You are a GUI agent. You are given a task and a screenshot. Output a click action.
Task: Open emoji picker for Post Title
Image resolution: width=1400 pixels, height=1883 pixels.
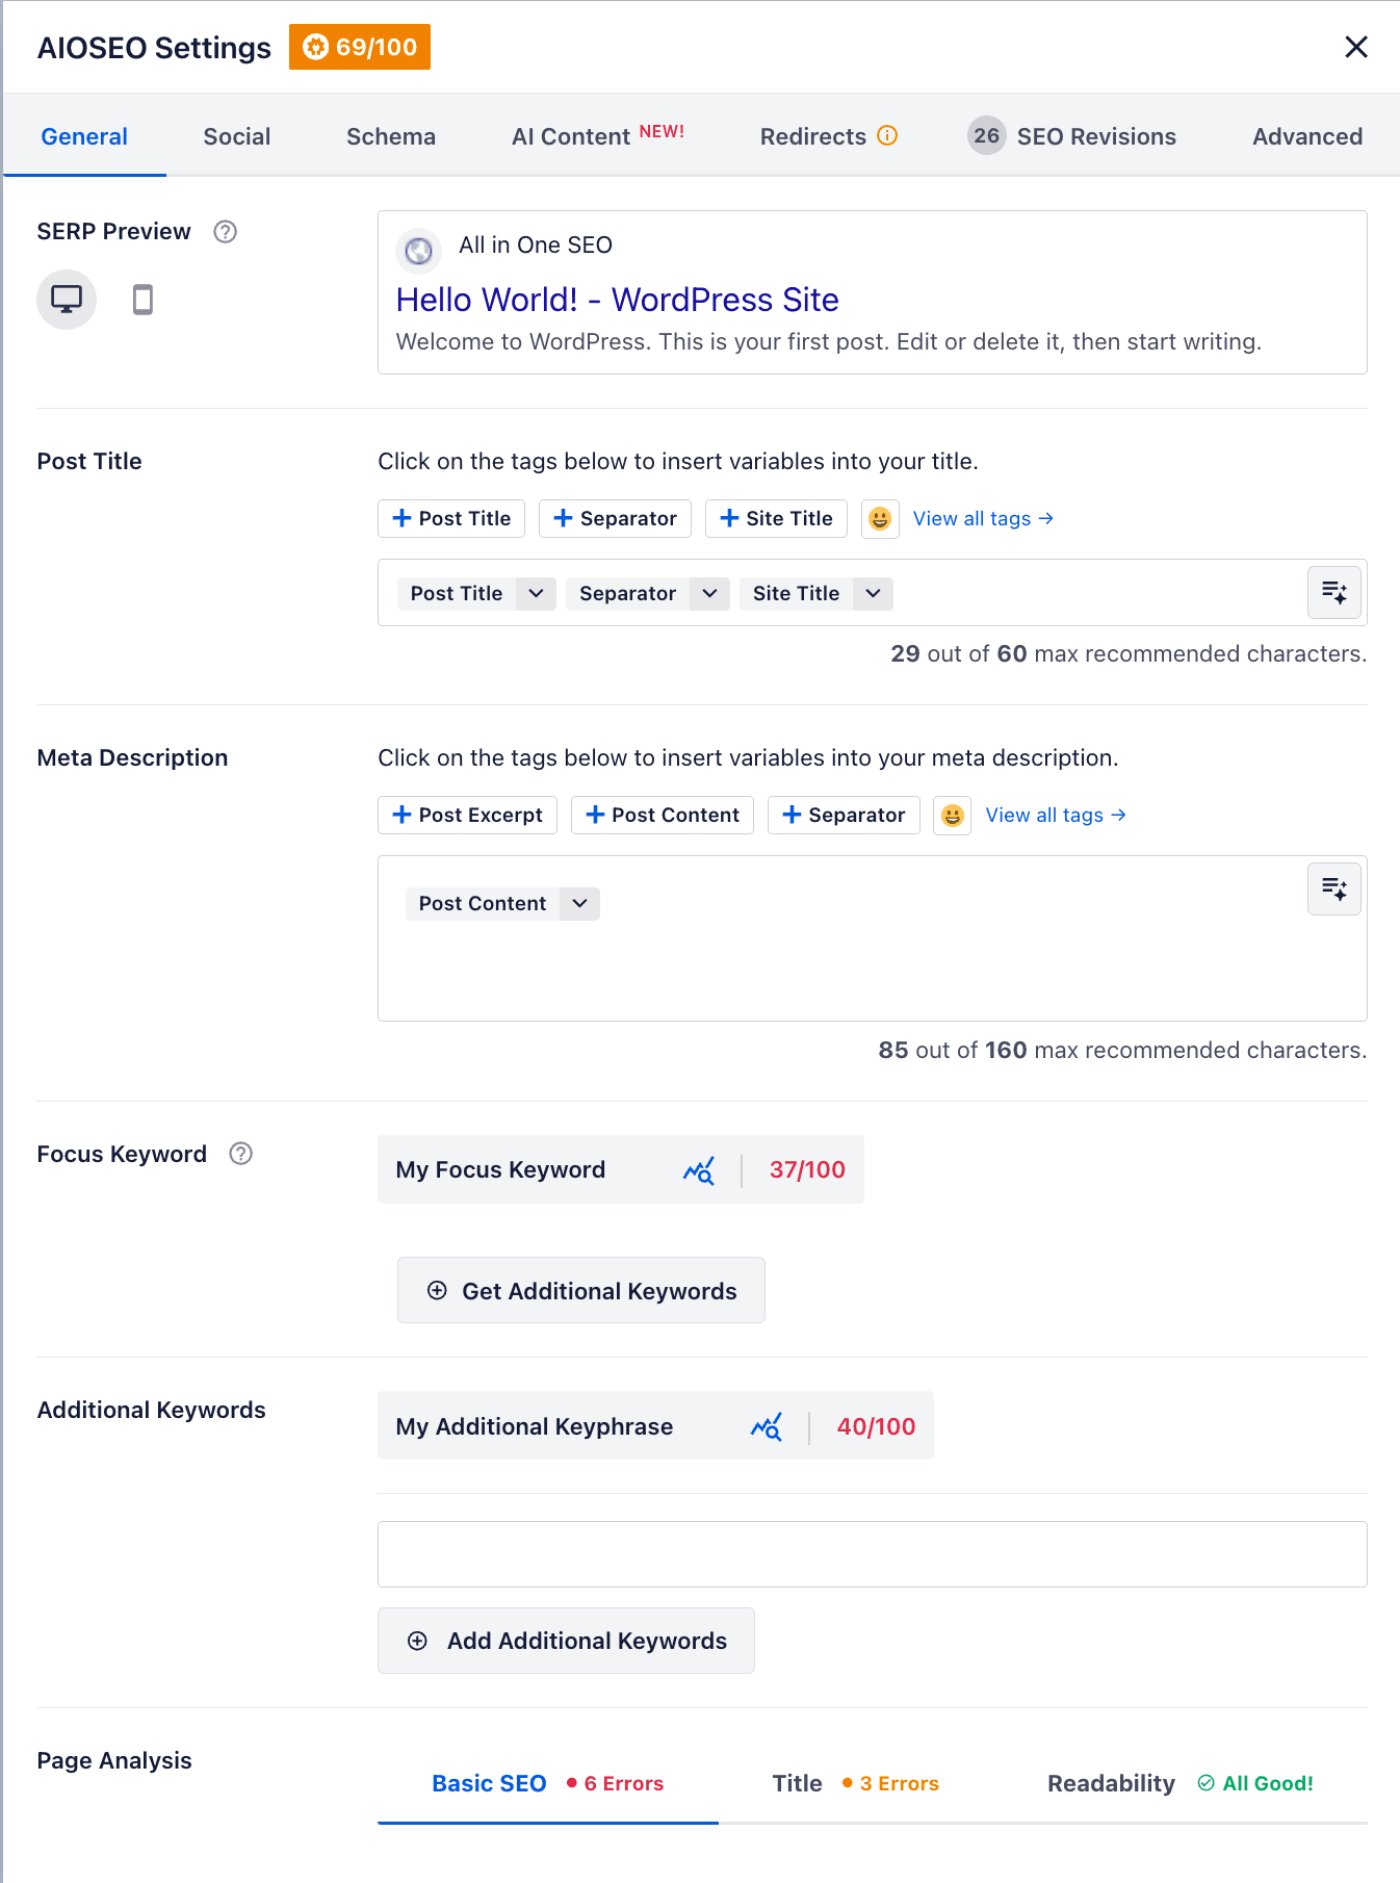pyautogui.click(x=879, y=518)
